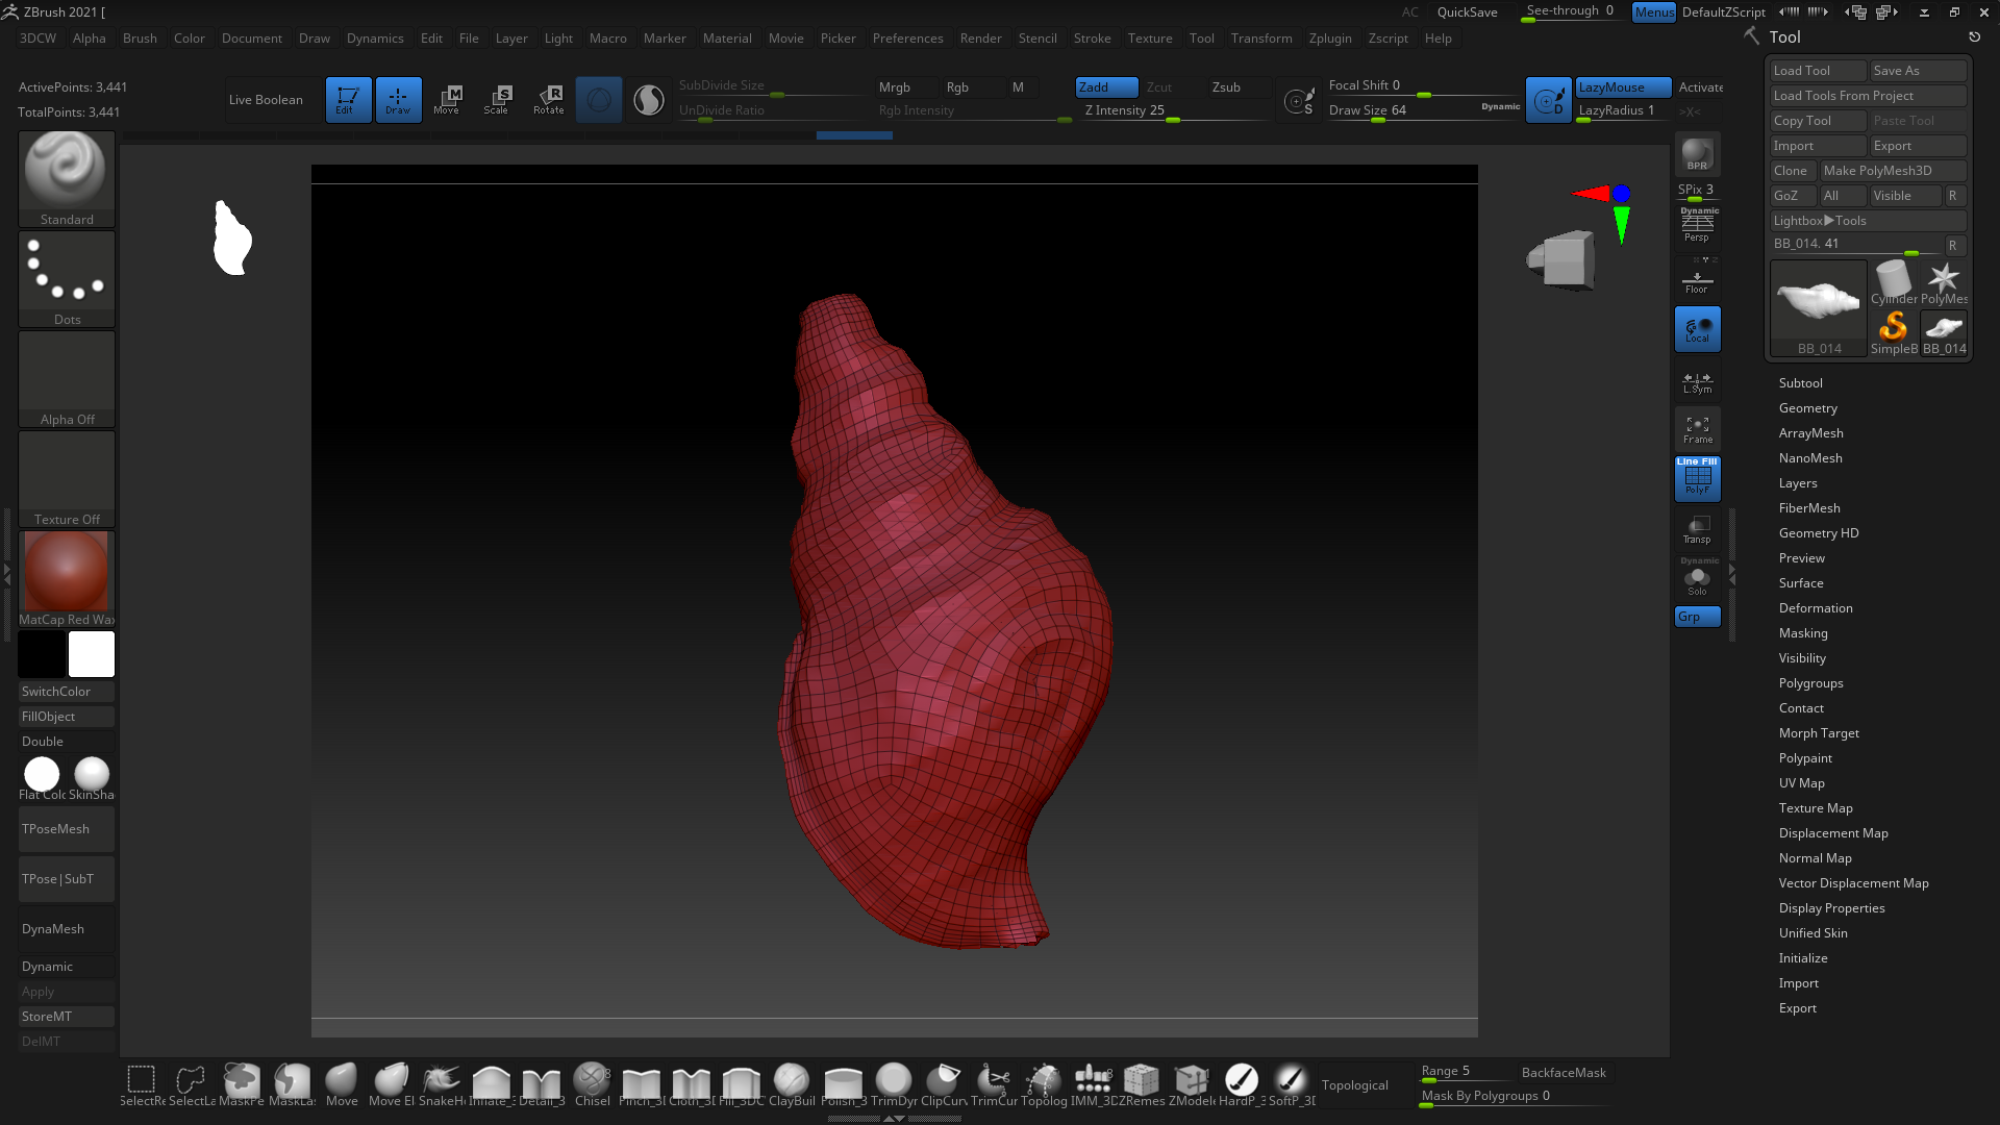Select the Cylinder3D tool thumbnail

pos(1893,283)
